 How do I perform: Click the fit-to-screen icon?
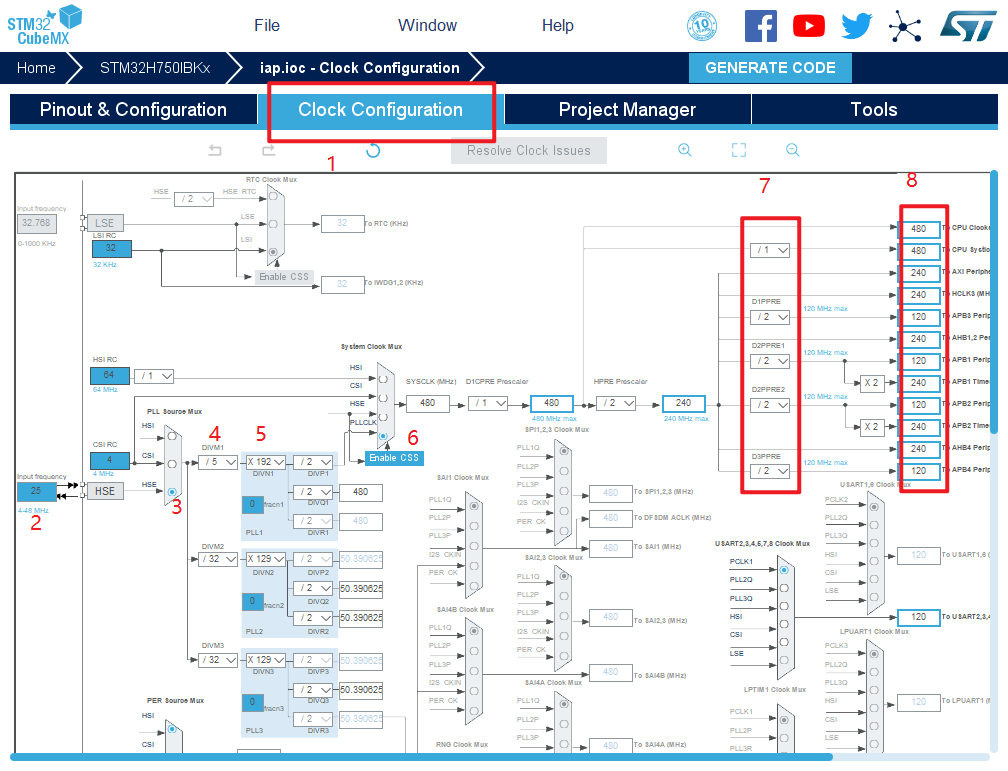[739, 151]
